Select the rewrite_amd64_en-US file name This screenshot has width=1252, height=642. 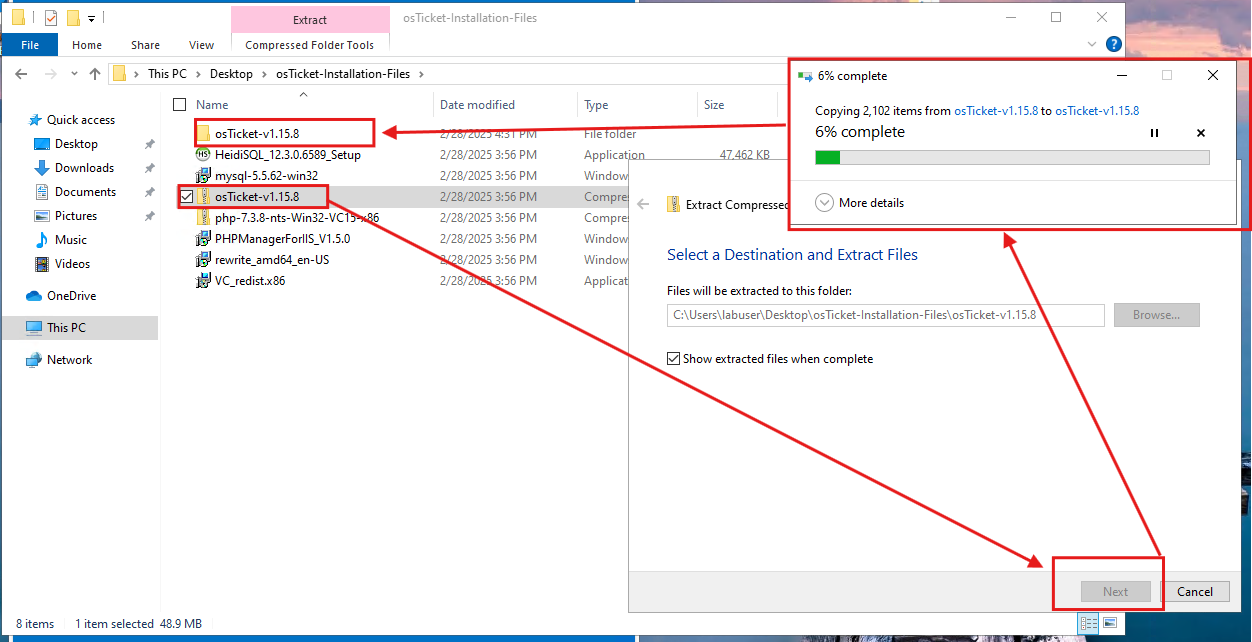point(272,260)
